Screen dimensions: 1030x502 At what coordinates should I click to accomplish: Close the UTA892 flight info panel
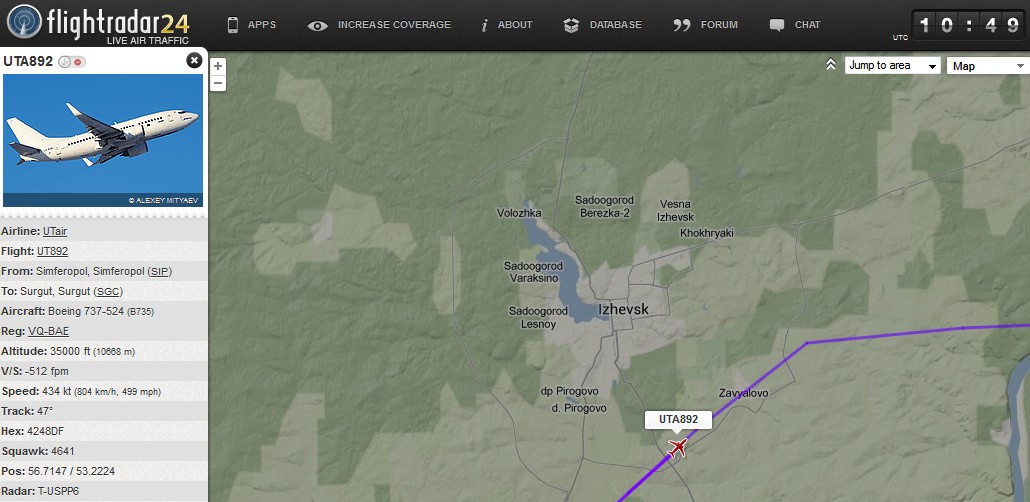194,60
